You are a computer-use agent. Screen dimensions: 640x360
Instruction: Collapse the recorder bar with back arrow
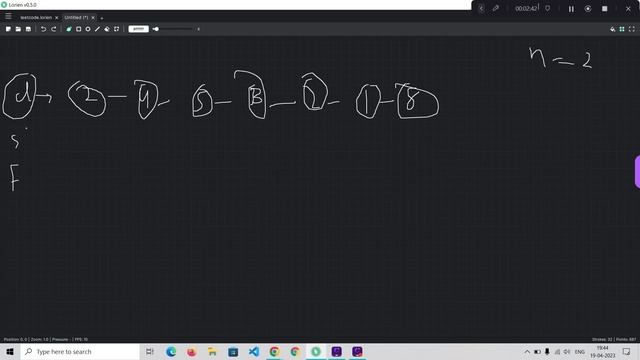[481, 8]
